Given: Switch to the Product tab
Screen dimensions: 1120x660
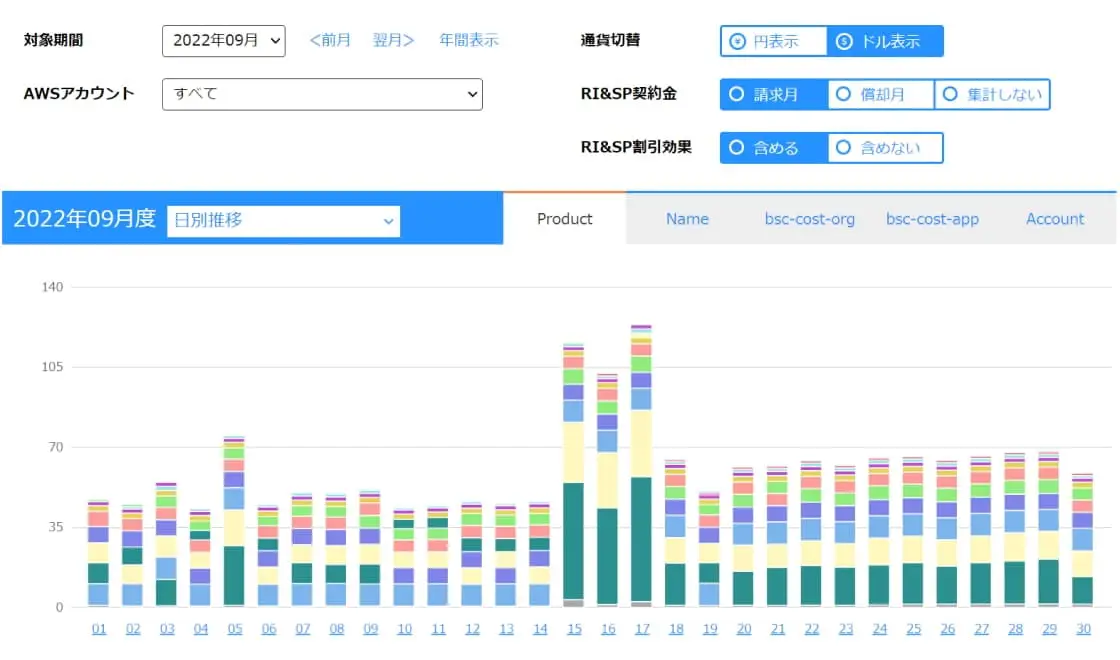Looking at the screenshot, I should click(x=564, y=219).
